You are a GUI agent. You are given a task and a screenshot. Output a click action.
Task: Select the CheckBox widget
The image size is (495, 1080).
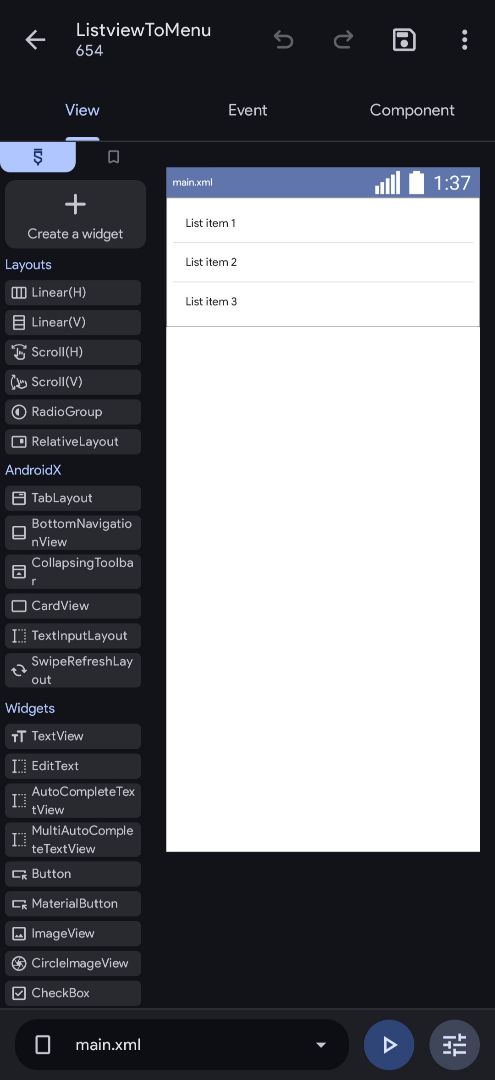pyautogui.click(x=73, y=993)
